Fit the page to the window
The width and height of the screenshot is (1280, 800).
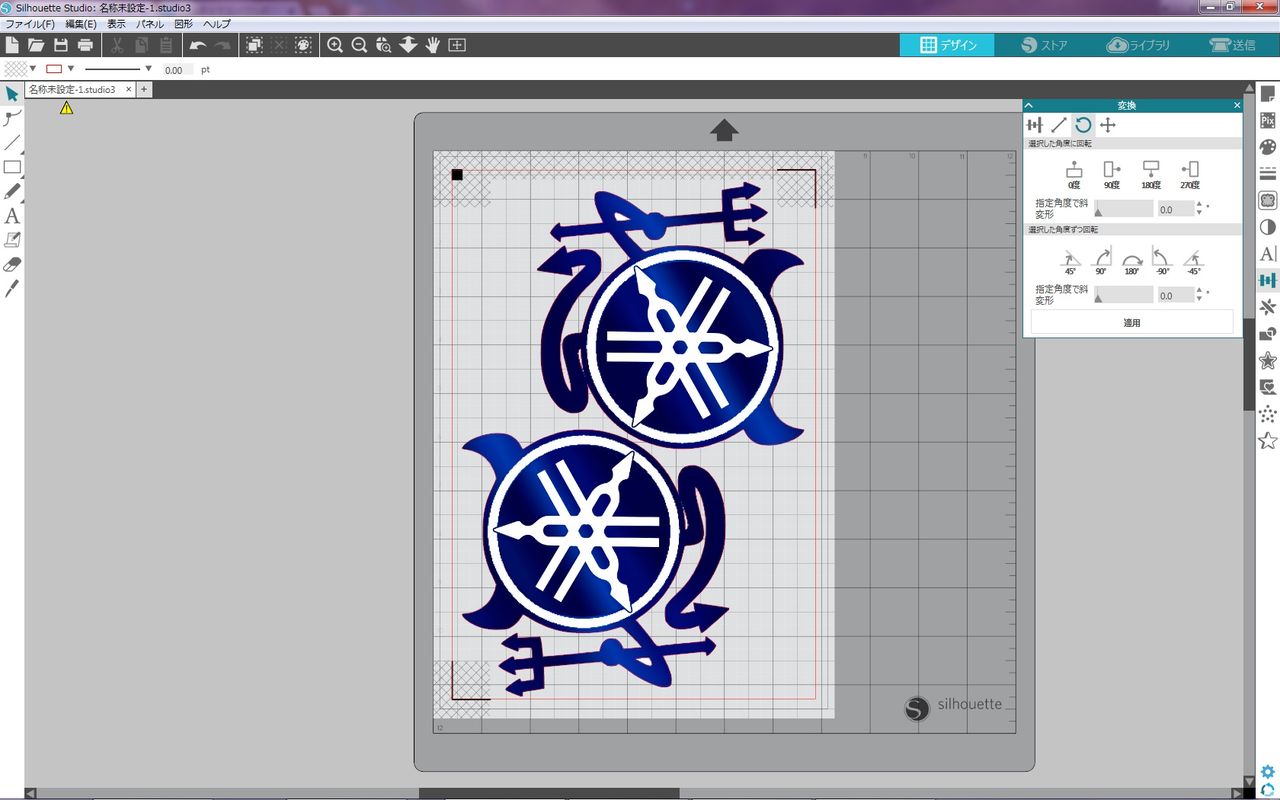point(457,45)
